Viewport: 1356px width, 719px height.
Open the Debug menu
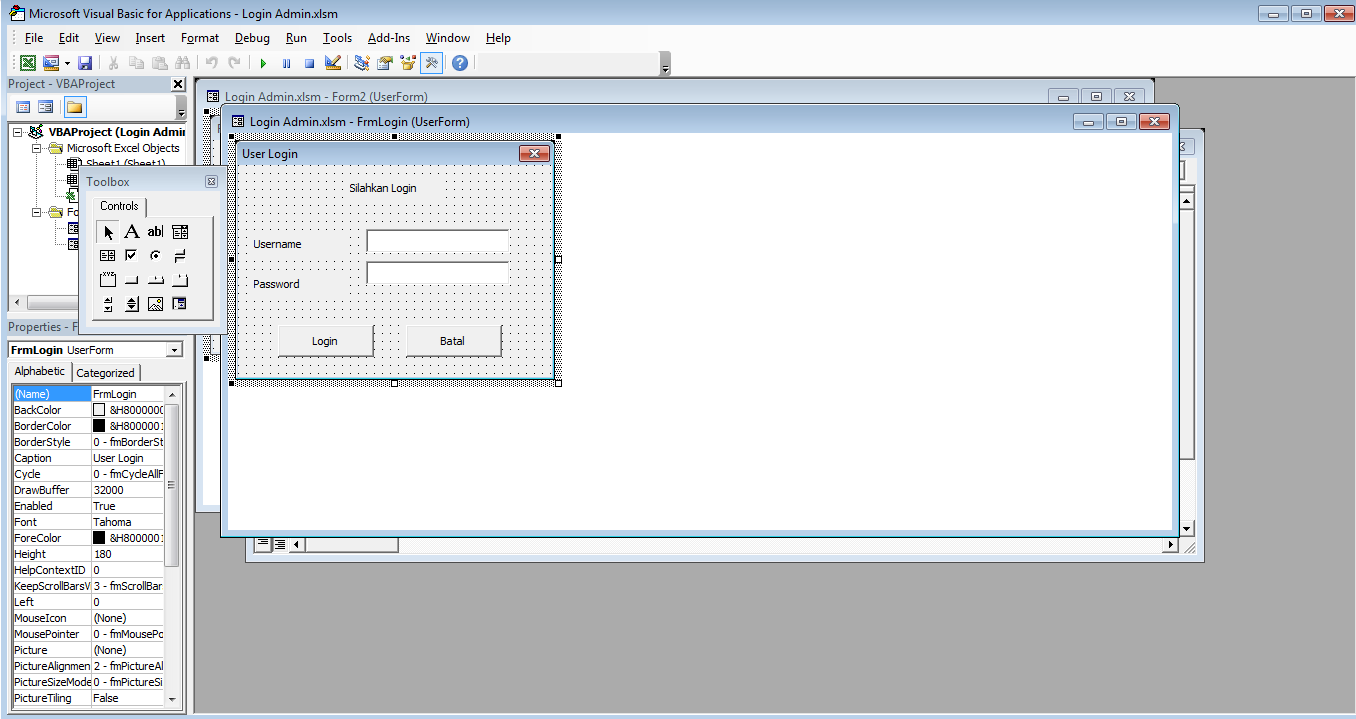point(252,38)
